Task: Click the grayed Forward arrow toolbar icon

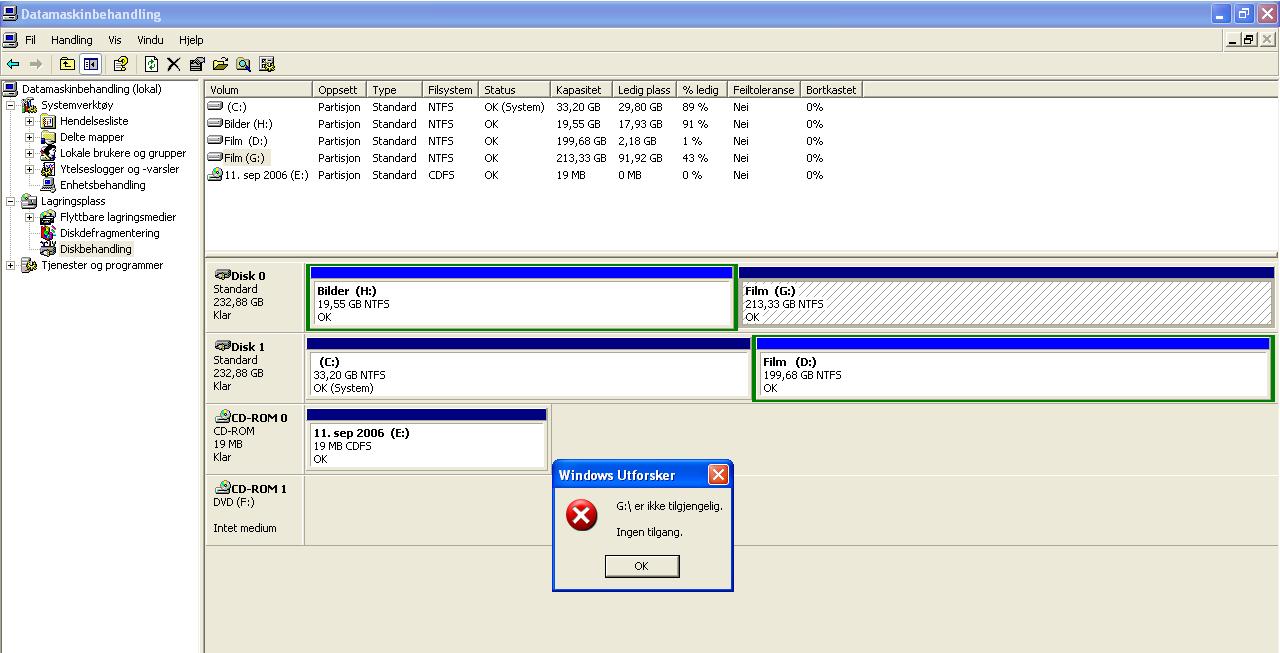Action: pyautogui.click(x=36, y=64)
